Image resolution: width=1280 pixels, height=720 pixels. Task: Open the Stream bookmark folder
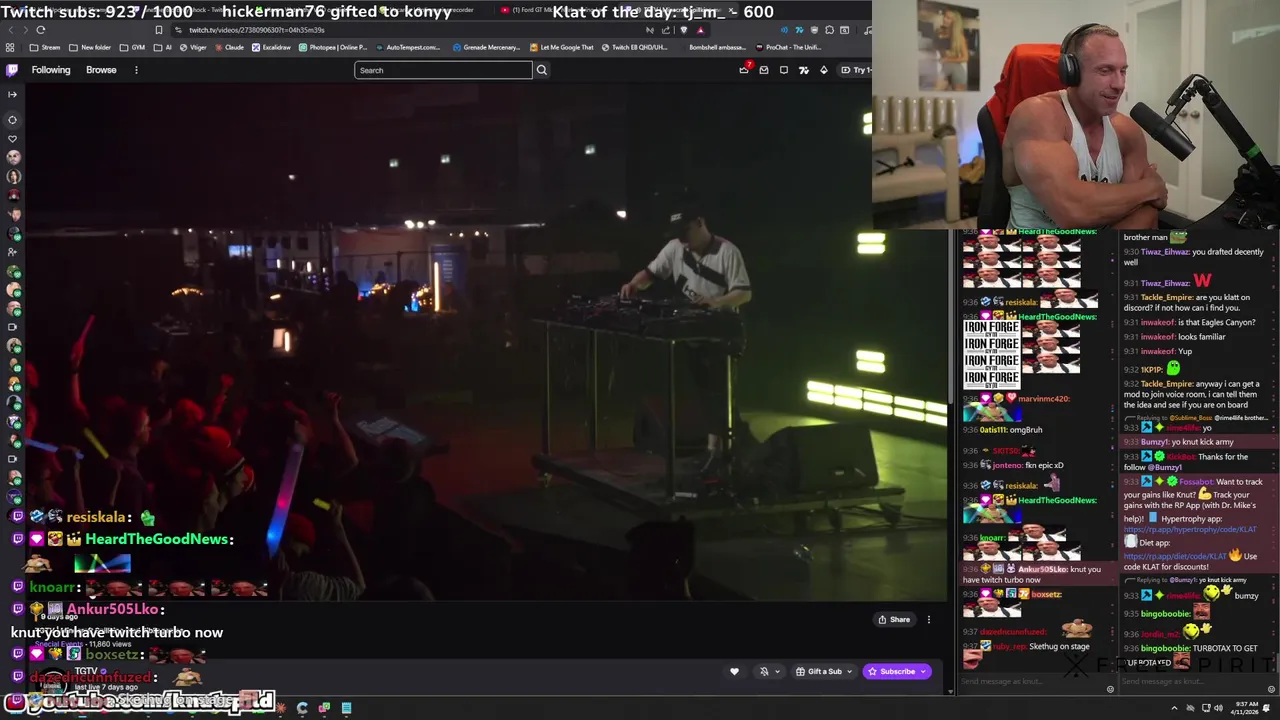pyautogui.click(x=45, y=47)
